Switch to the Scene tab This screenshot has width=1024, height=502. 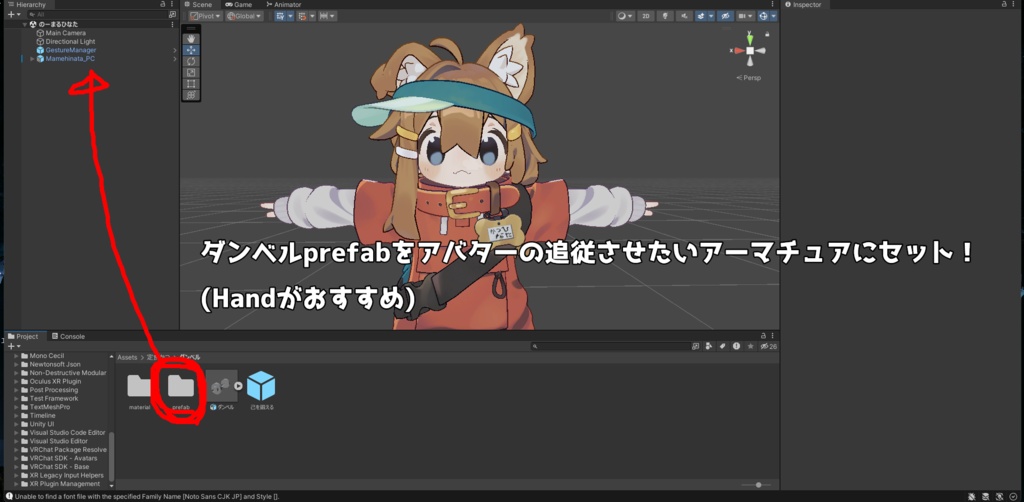pyautogui.click(x=198, y=5)
